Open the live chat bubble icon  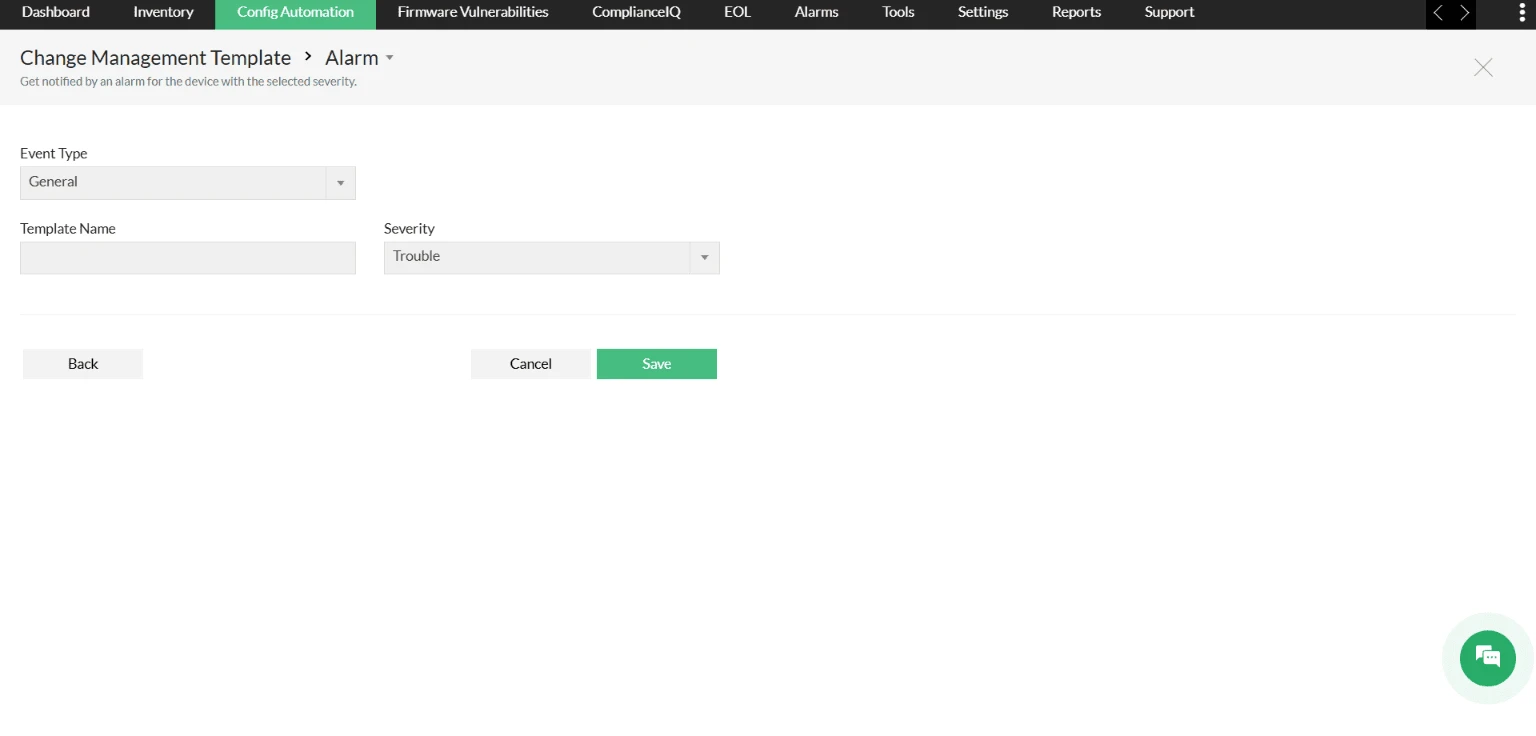1487,657
